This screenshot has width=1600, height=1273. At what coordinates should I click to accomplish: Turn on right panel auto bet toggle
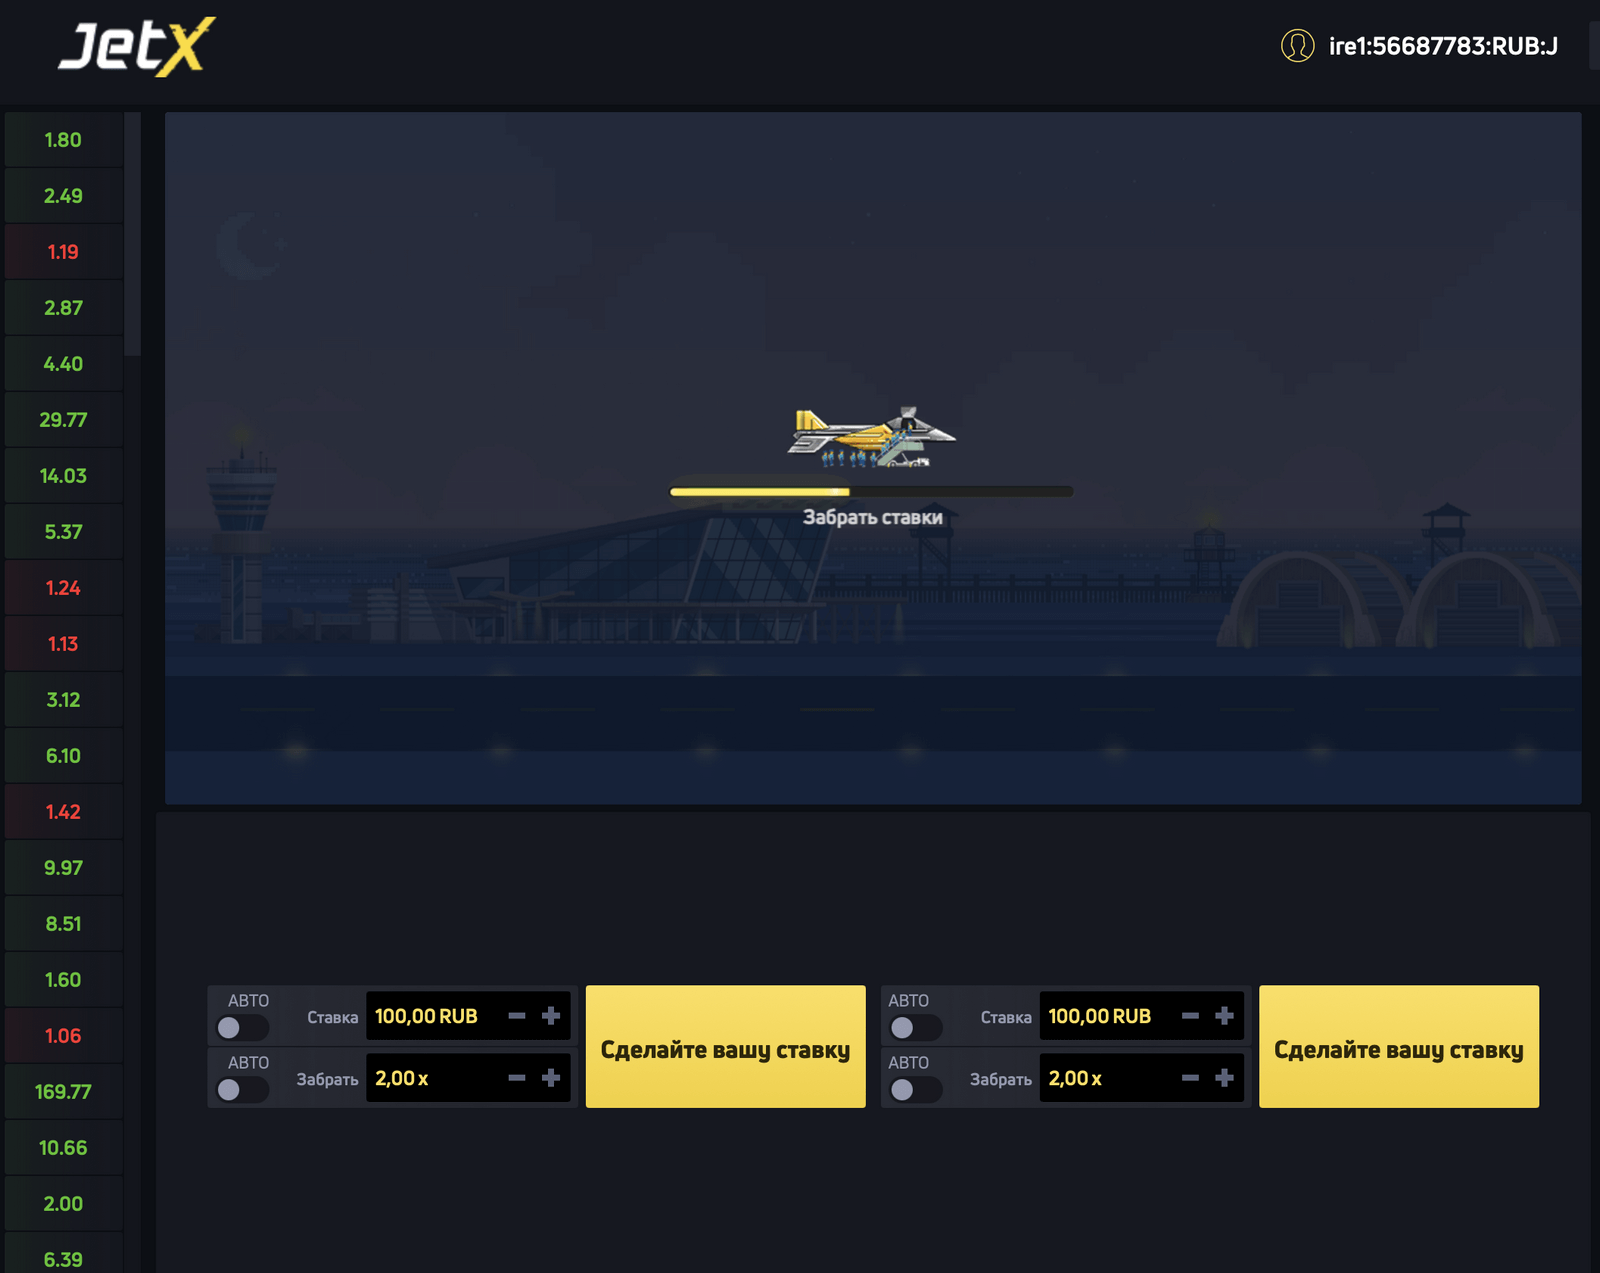click(914, 1027)
